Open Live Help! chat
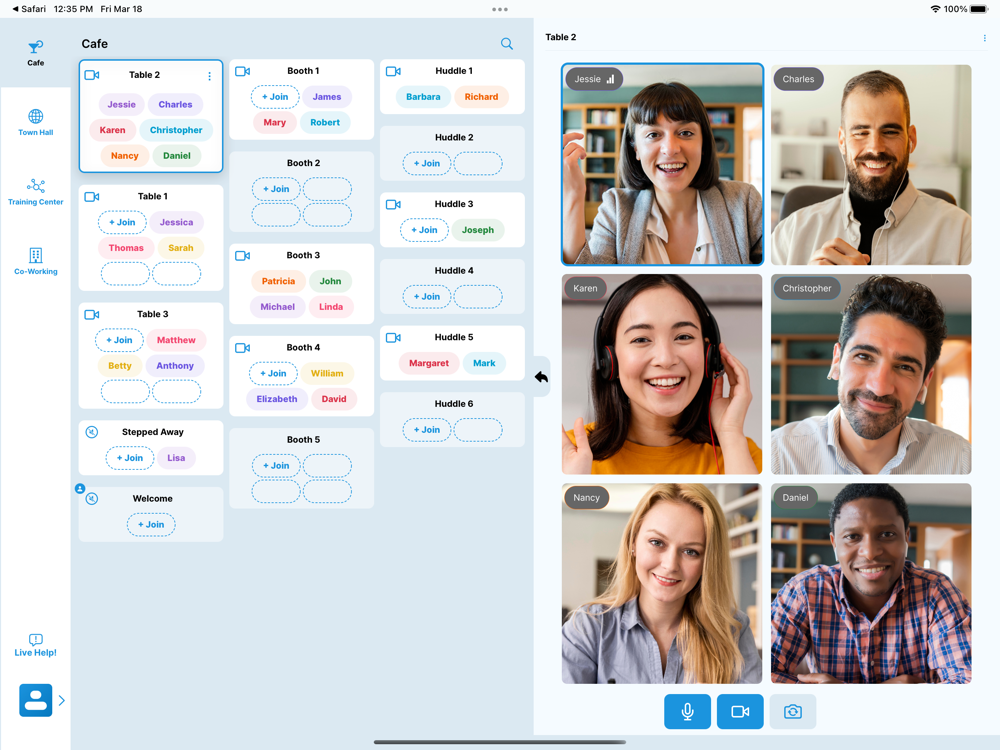This screenshot has width=1000, height=750. tap(36, 645)
